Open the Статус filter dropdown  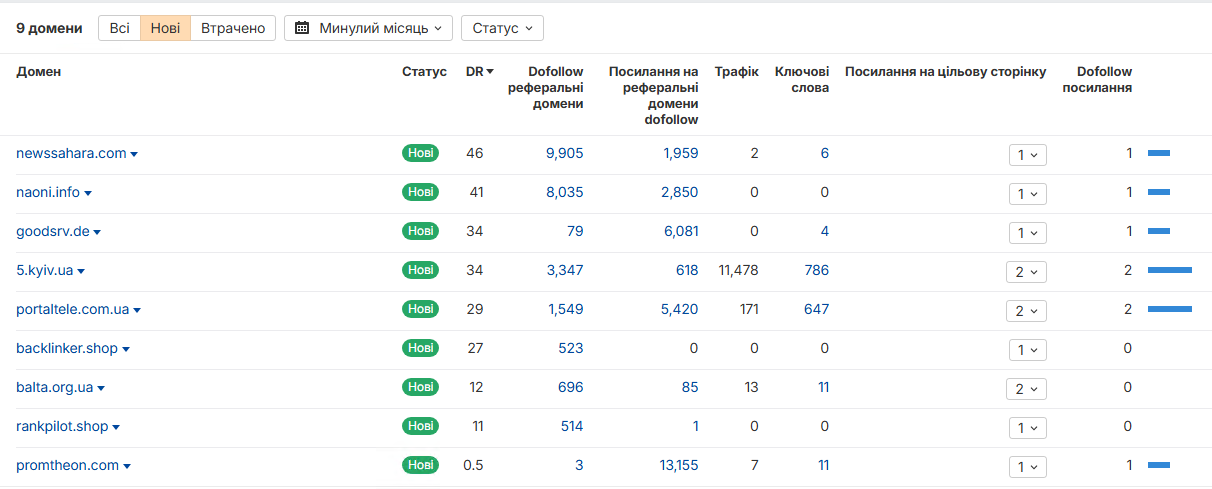[x=502, y=28]
